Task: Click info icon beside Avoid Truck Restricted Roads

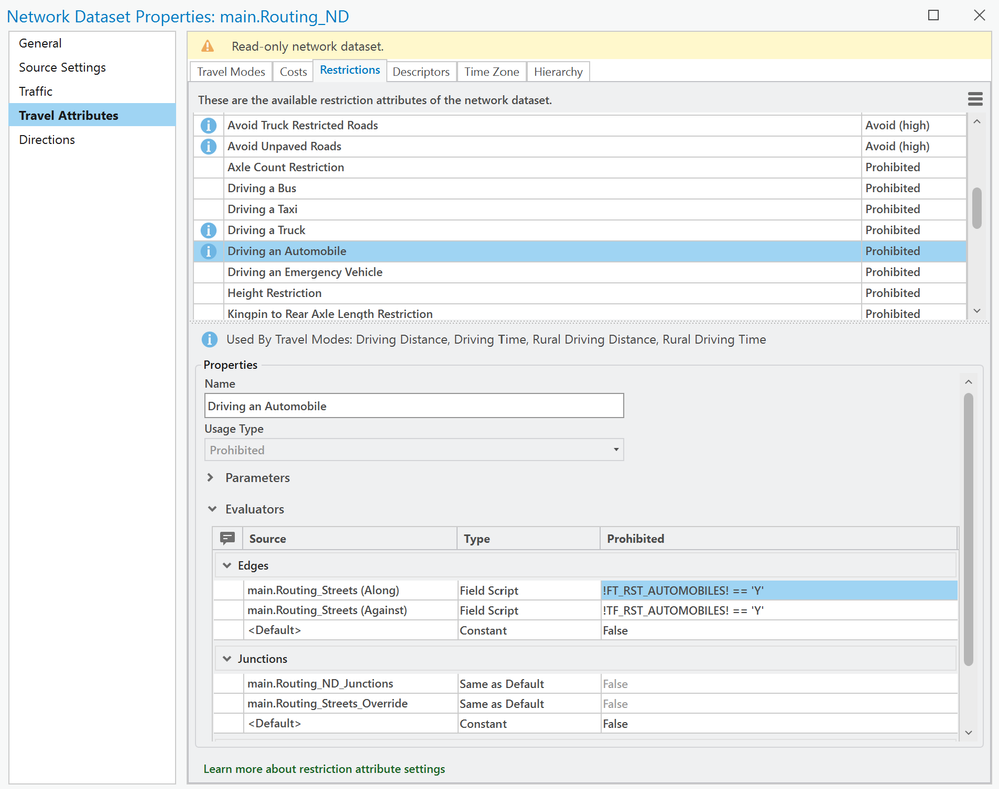Action: click(x=209, y=126)
